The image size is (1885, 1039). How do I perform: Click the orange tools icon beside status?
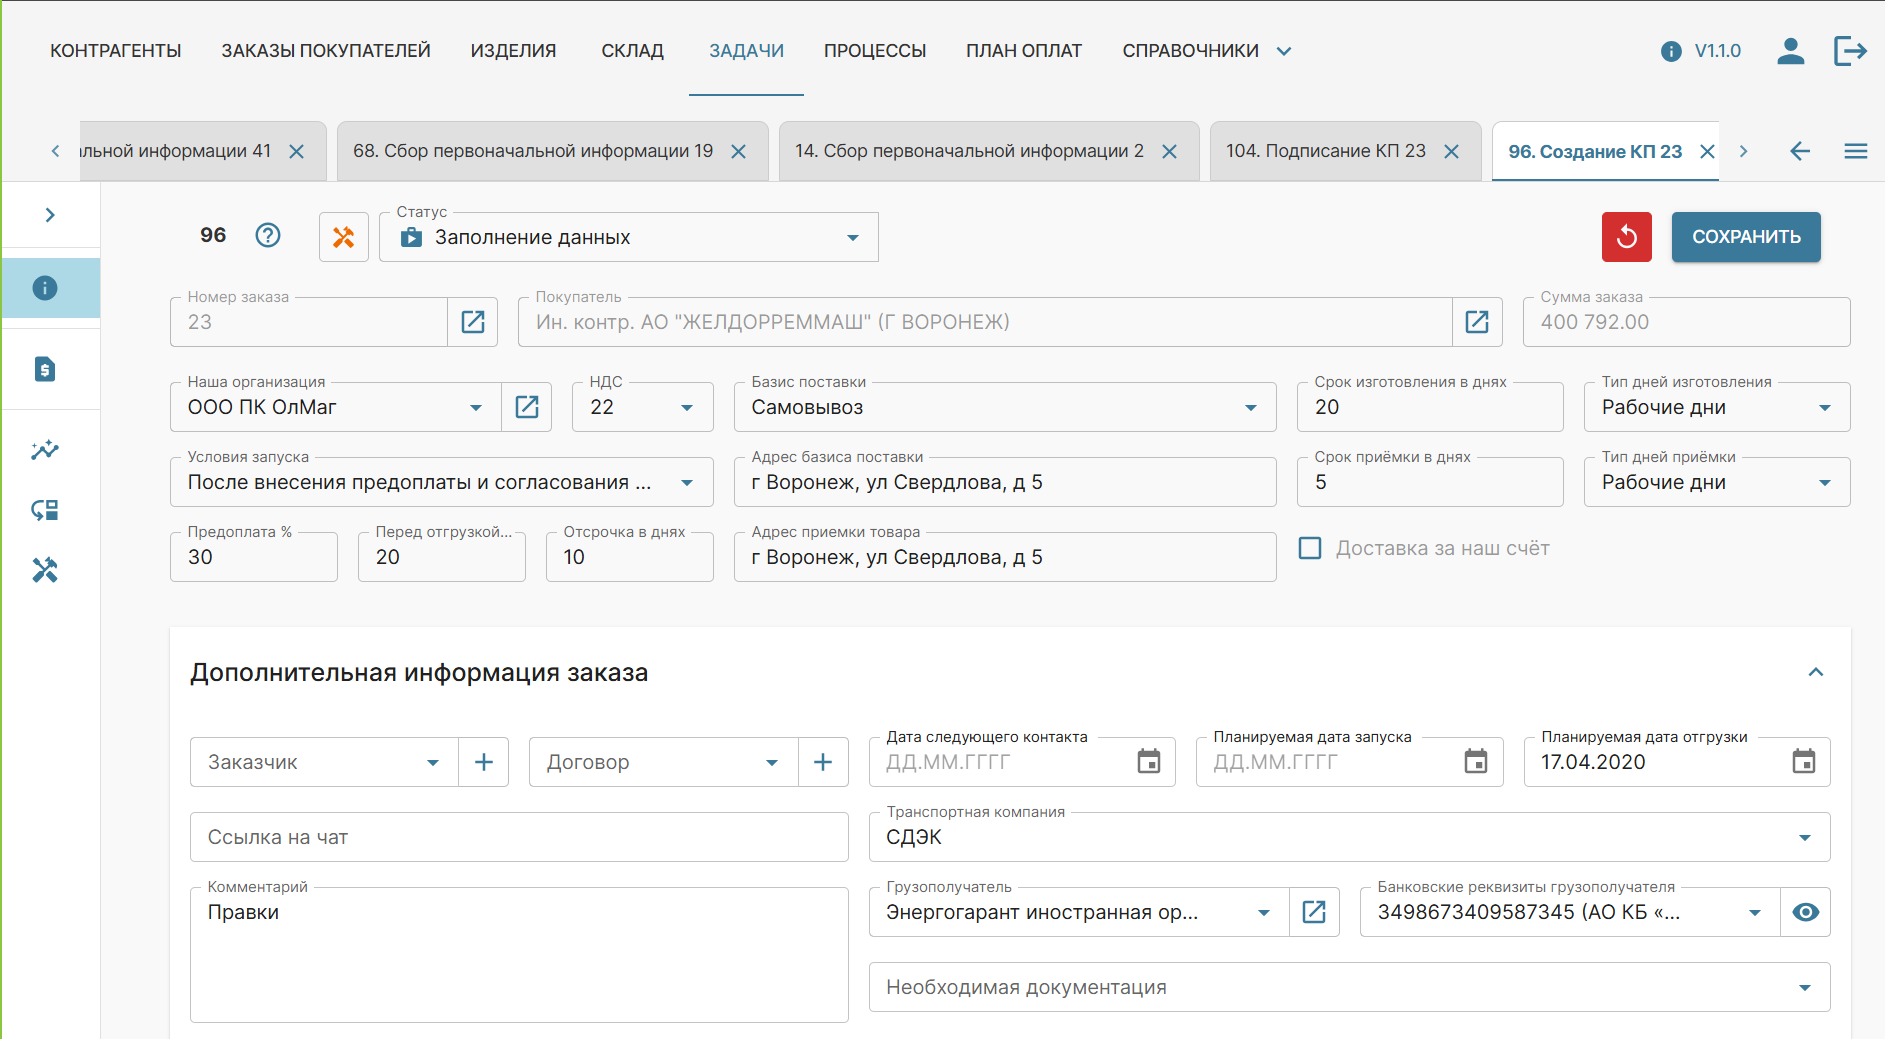[343, 237]
